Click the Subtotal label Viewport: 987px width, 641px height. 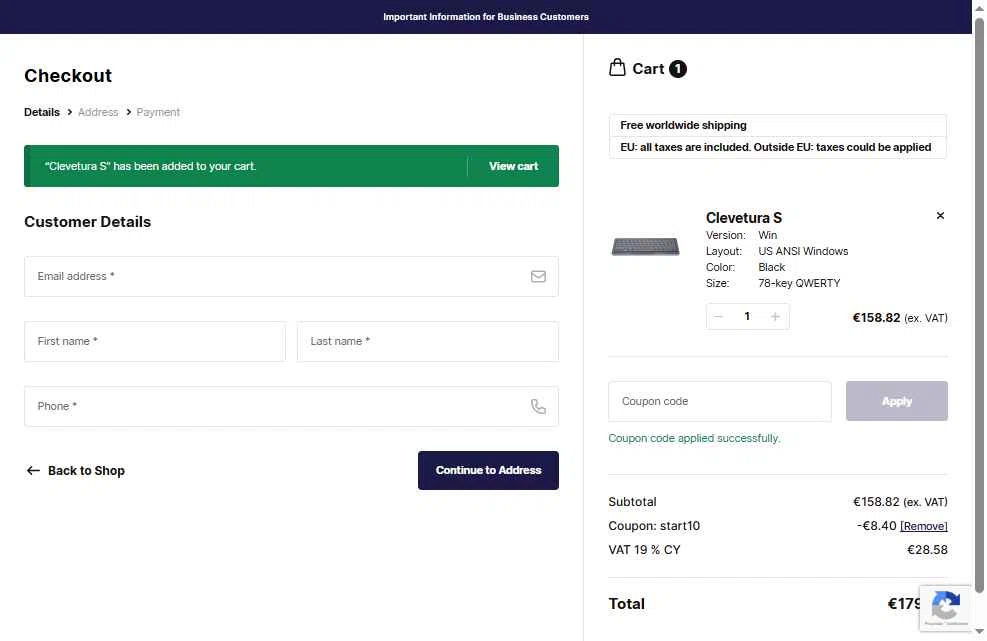pyautogui.click(x=632, y=502)
